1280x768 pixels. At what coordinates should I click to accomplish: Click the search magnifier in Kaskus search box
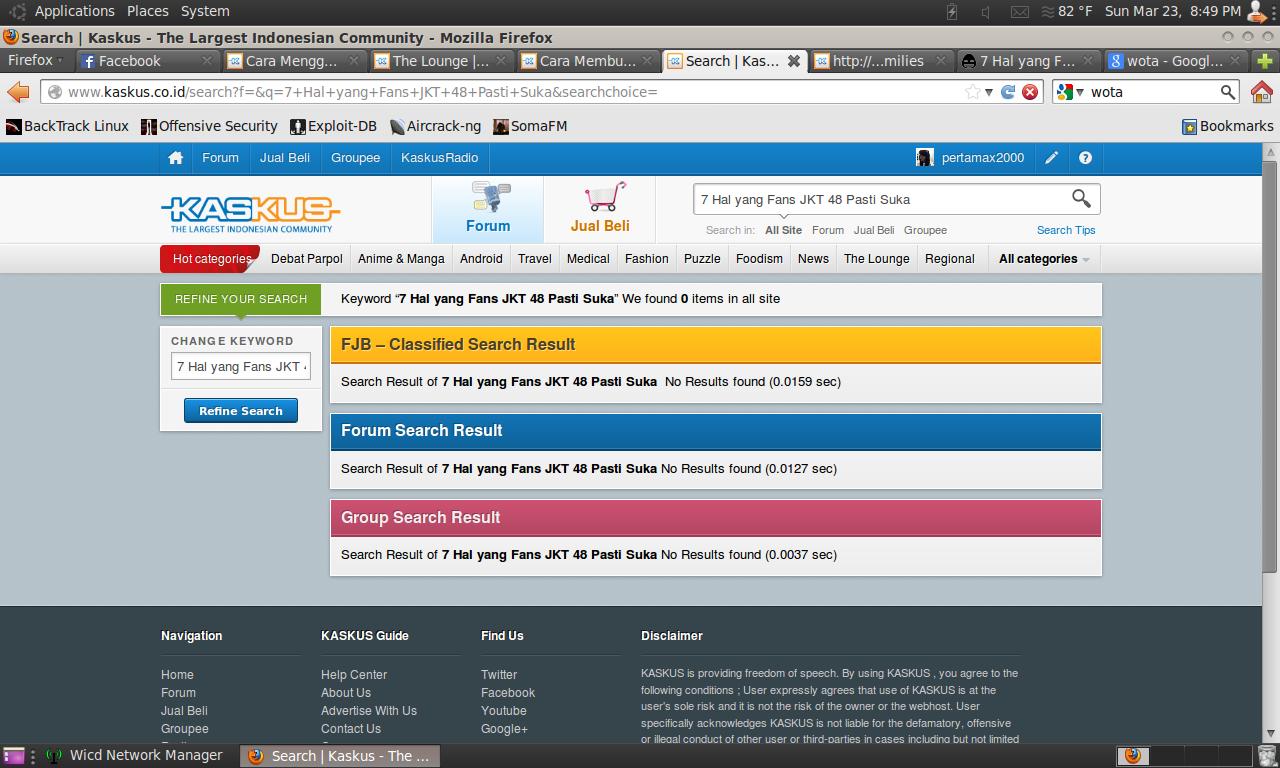coord(1081,198)
